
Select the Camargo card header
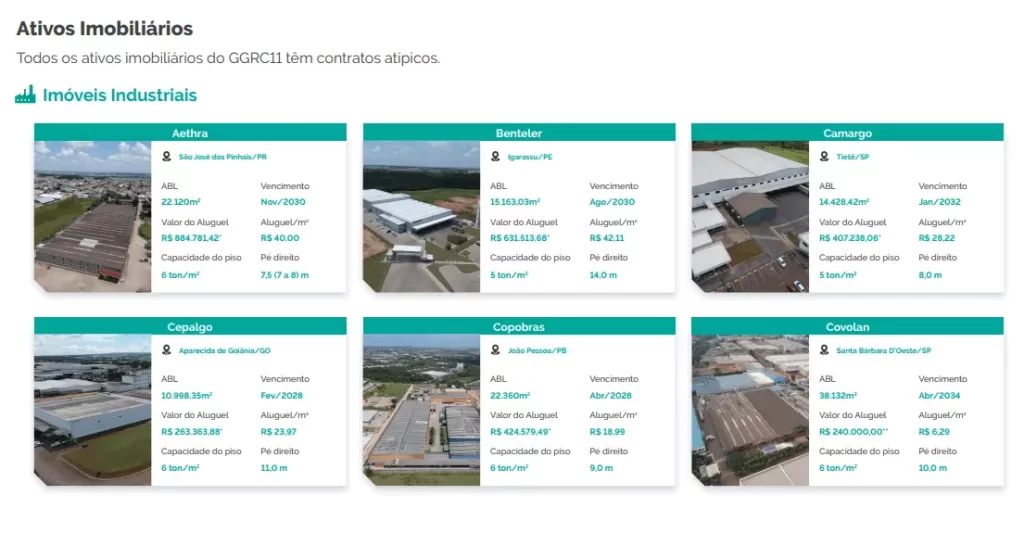click(x=848, y=133)
